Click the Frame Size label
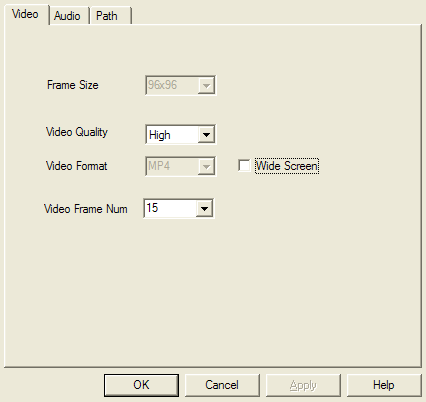 [x=73, y=85]
